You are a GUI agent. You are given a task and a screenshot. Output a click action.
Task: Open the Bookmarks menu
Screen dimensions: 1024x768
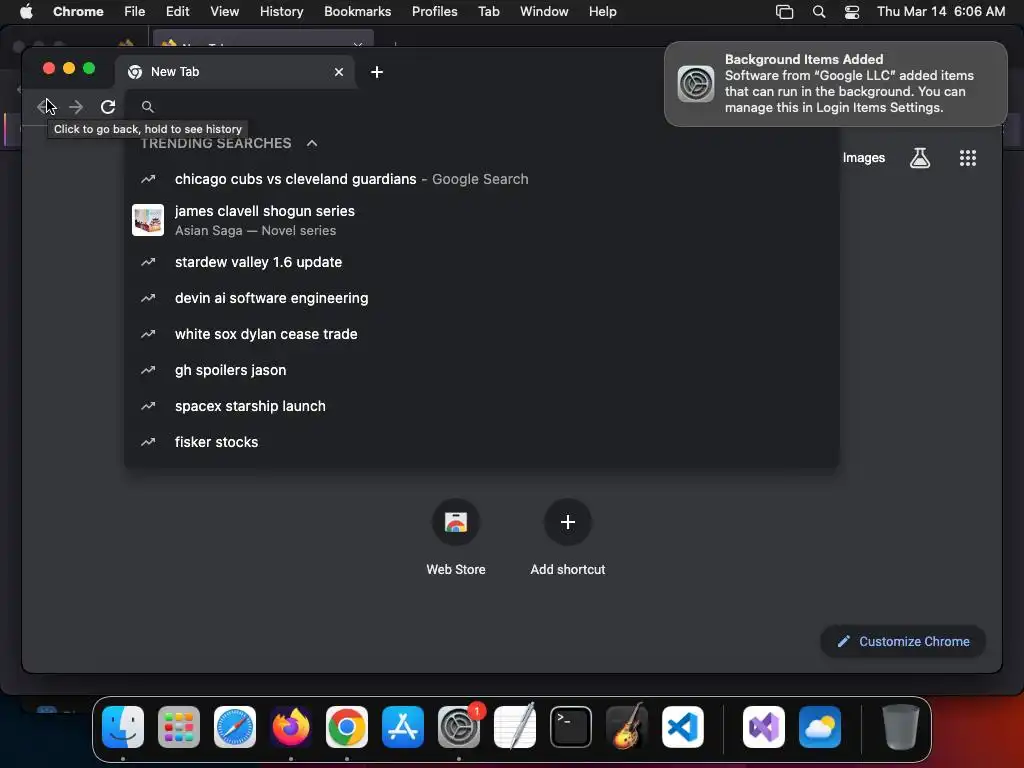[357, 11]
